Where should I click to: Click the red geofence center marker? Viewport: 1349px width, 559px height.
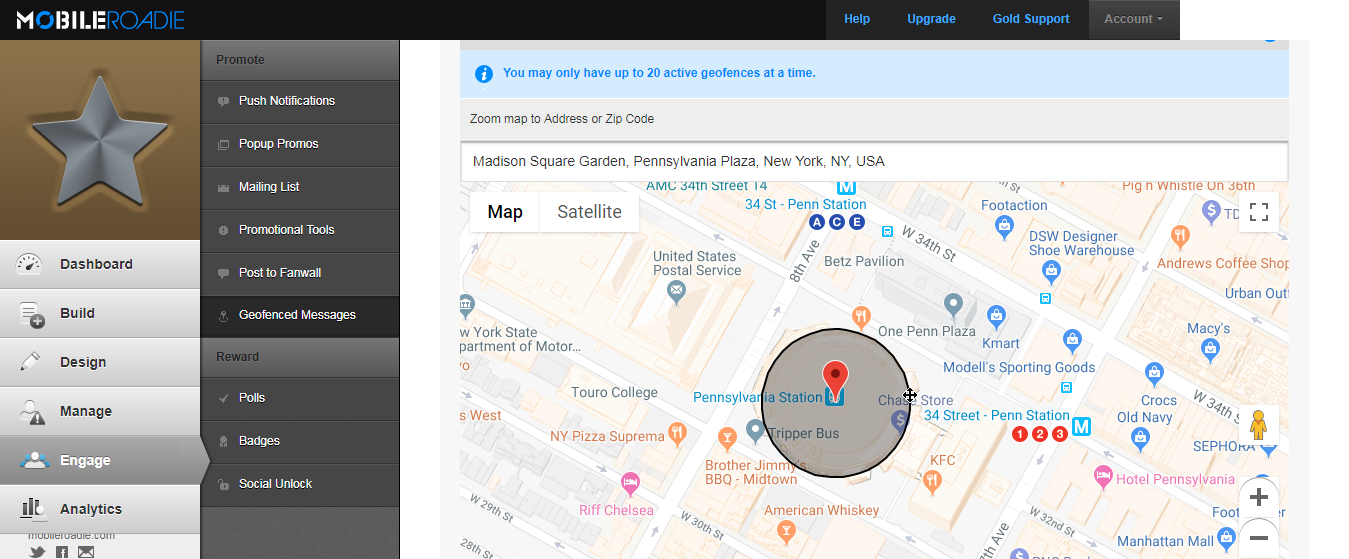[x=834, y=382]
